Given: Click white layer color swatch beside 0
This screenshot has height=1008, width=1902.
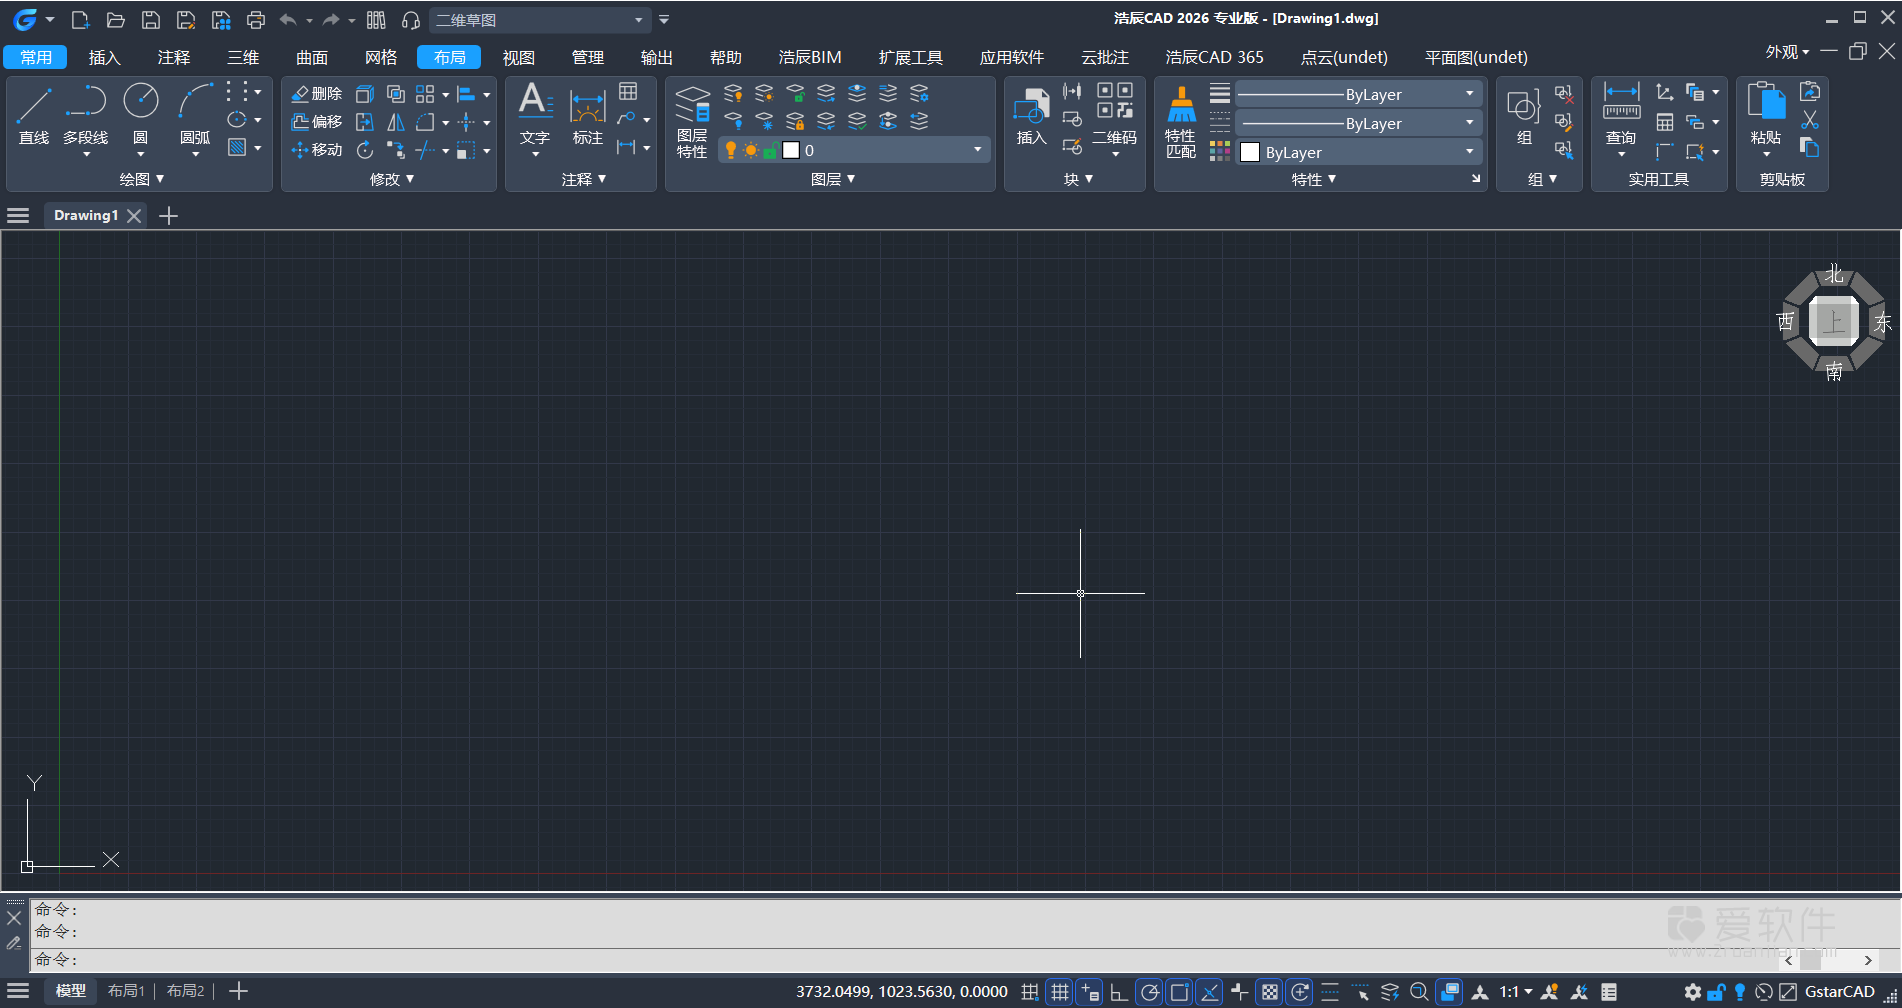Looking at the screenshot, I should 791,150.
